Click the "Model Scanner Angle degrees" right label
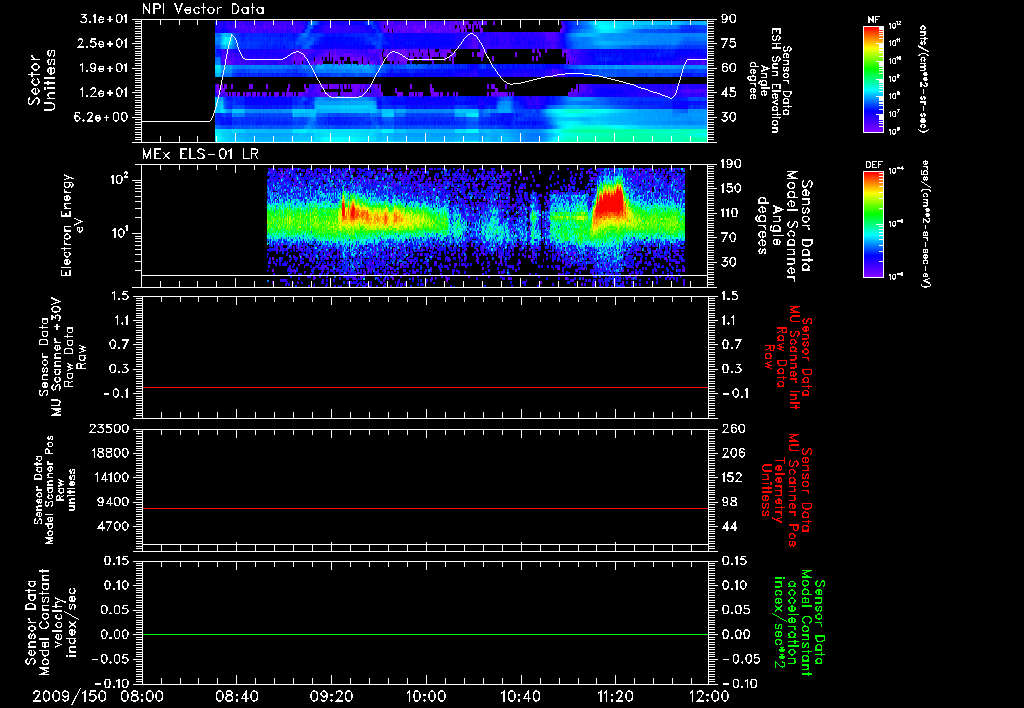This screenshot has width=1024, height=708. 784,226
